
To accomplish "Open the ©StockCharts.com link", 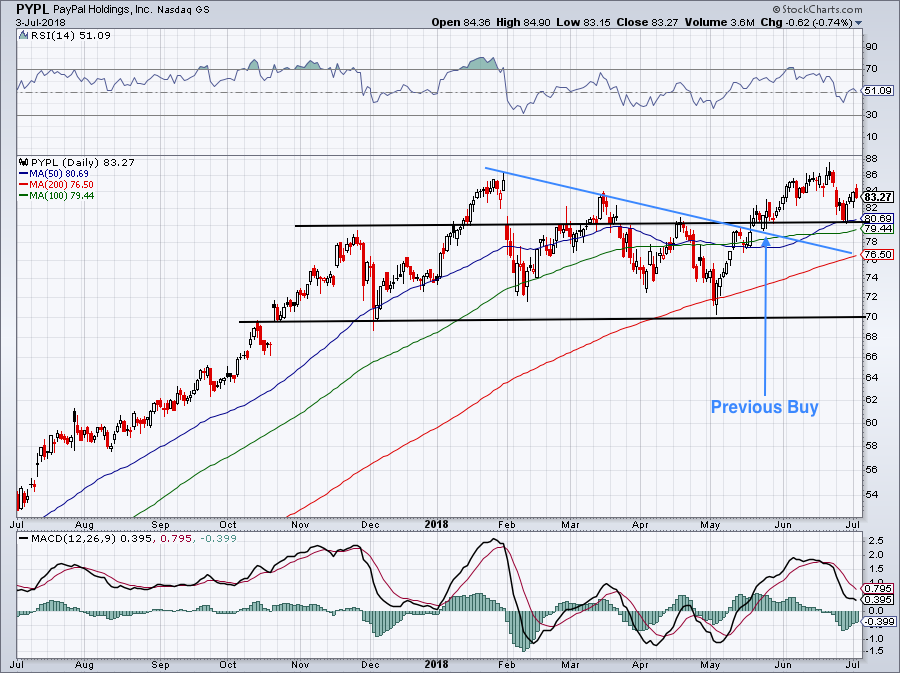I will [817, 9].
